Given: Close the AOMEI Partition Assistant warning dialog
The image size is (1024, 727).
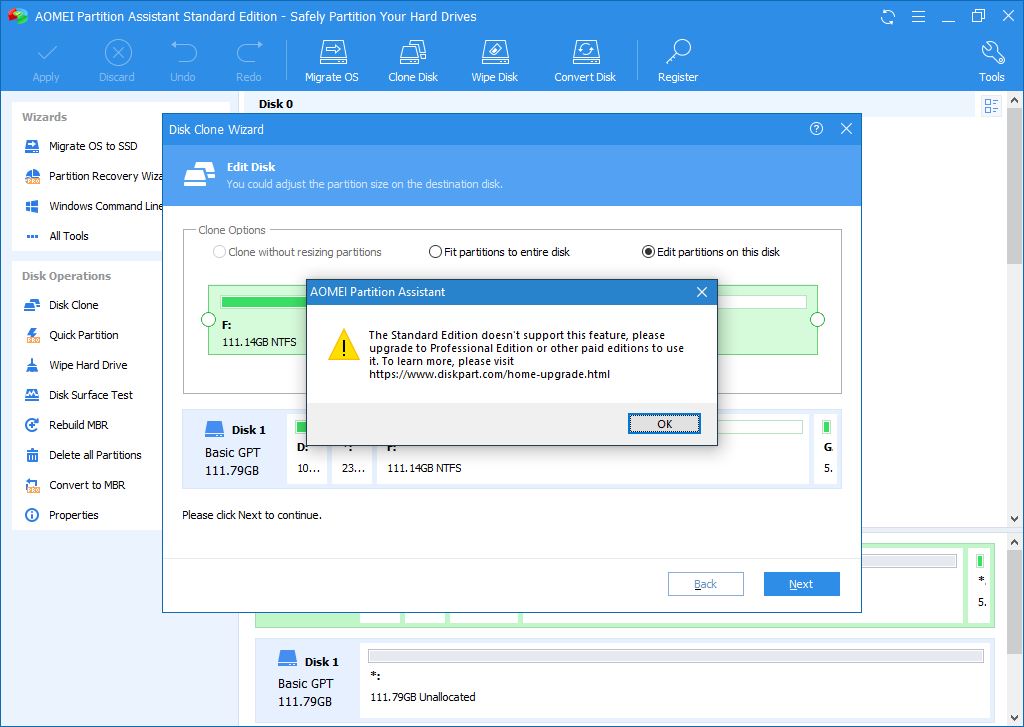Looking at the screenshot, I should click(x=702, y=292).
